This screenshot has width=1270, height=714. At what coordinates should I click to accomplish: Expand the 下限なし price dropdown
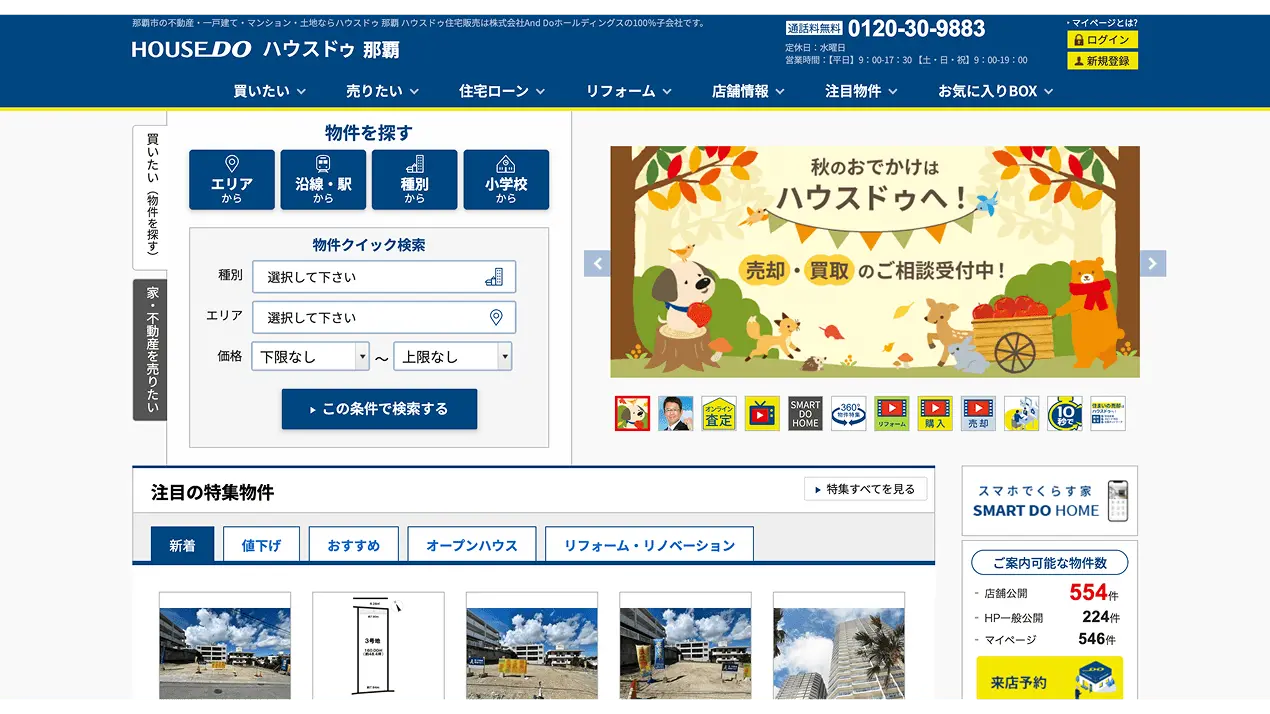click(310, 356)
